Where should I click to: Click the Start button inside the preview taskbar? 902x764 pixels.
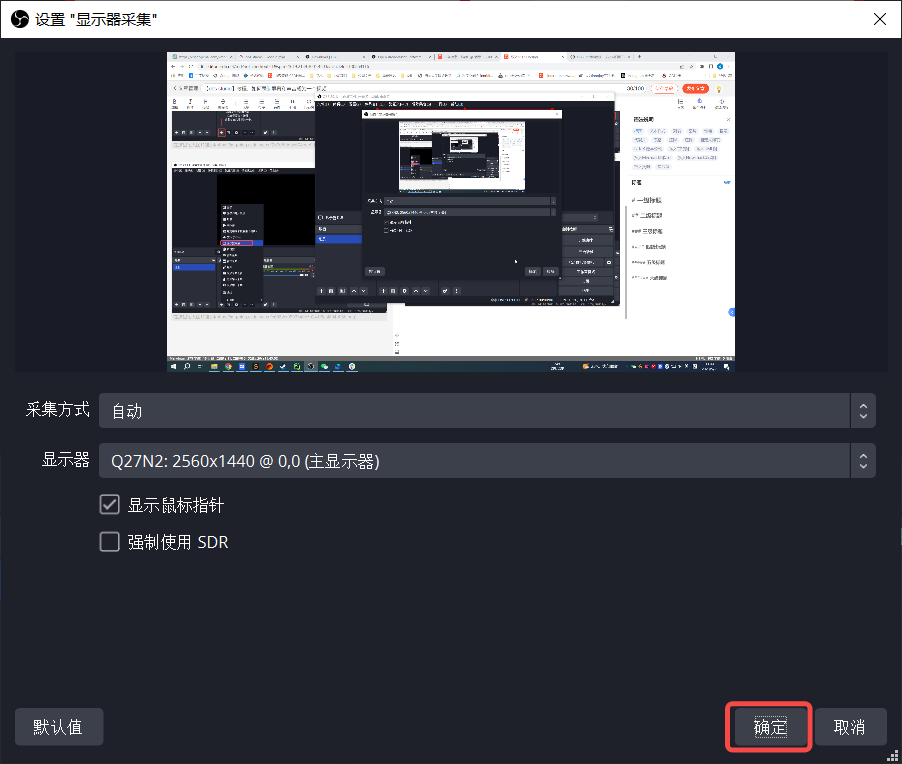173,366
